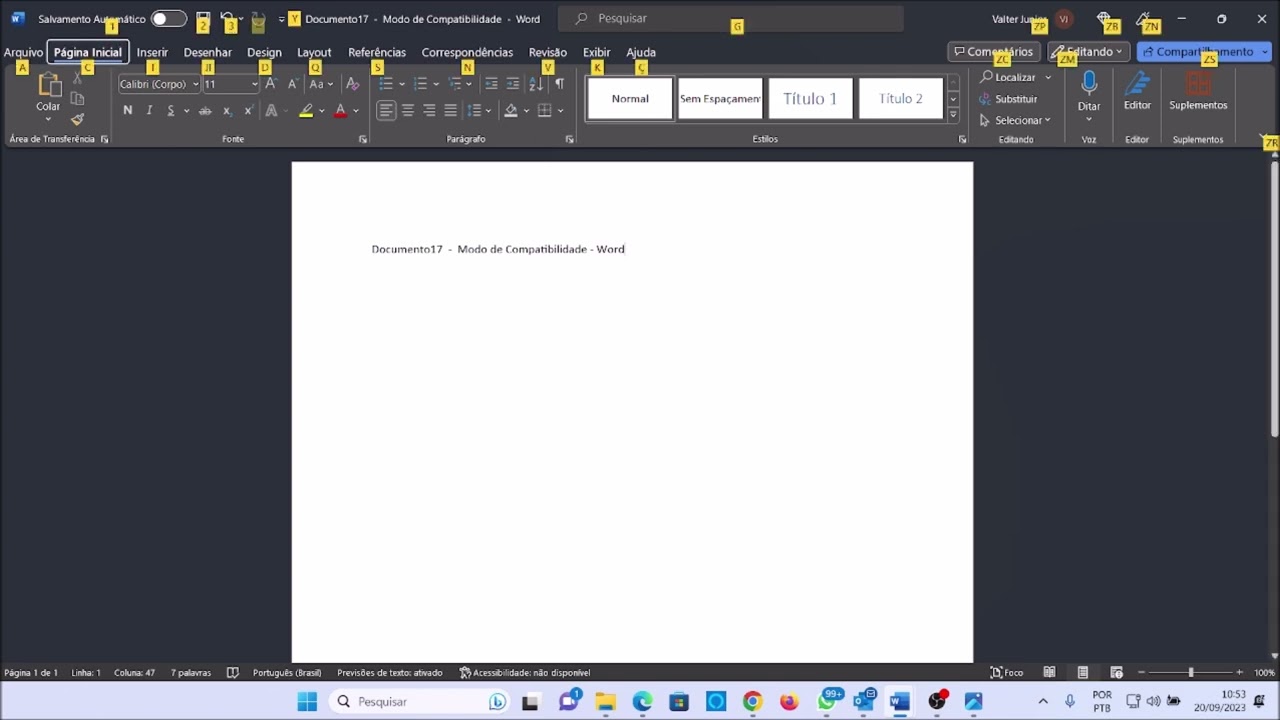This screenshot has height=720, width=1280.
Task: Select the Format Painter brush
Action: point(77,119)
